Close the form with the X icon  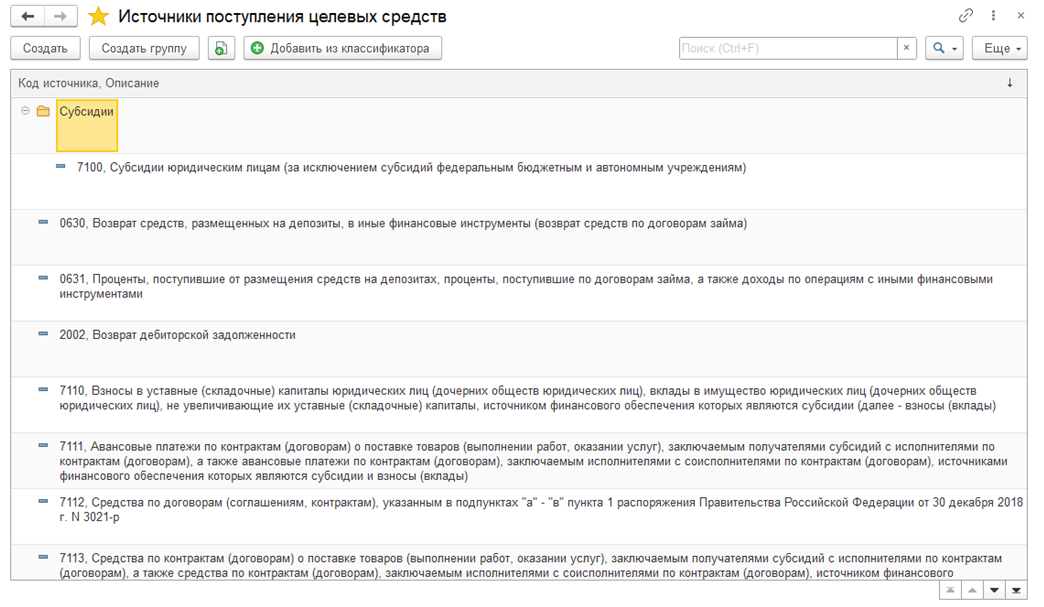(x=1020, y=15)
